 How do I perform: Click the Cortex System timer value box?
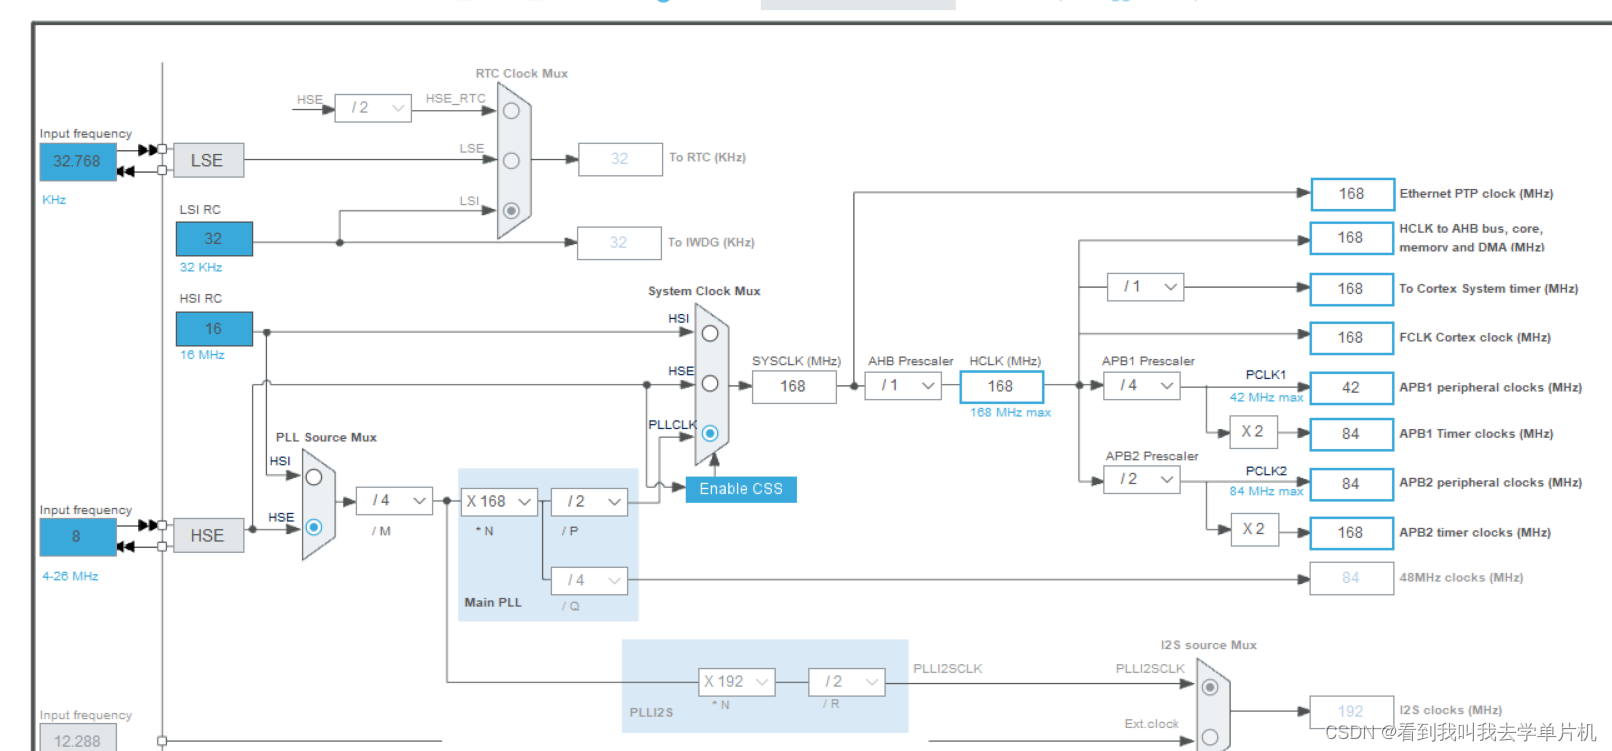tap(1352, 289)
